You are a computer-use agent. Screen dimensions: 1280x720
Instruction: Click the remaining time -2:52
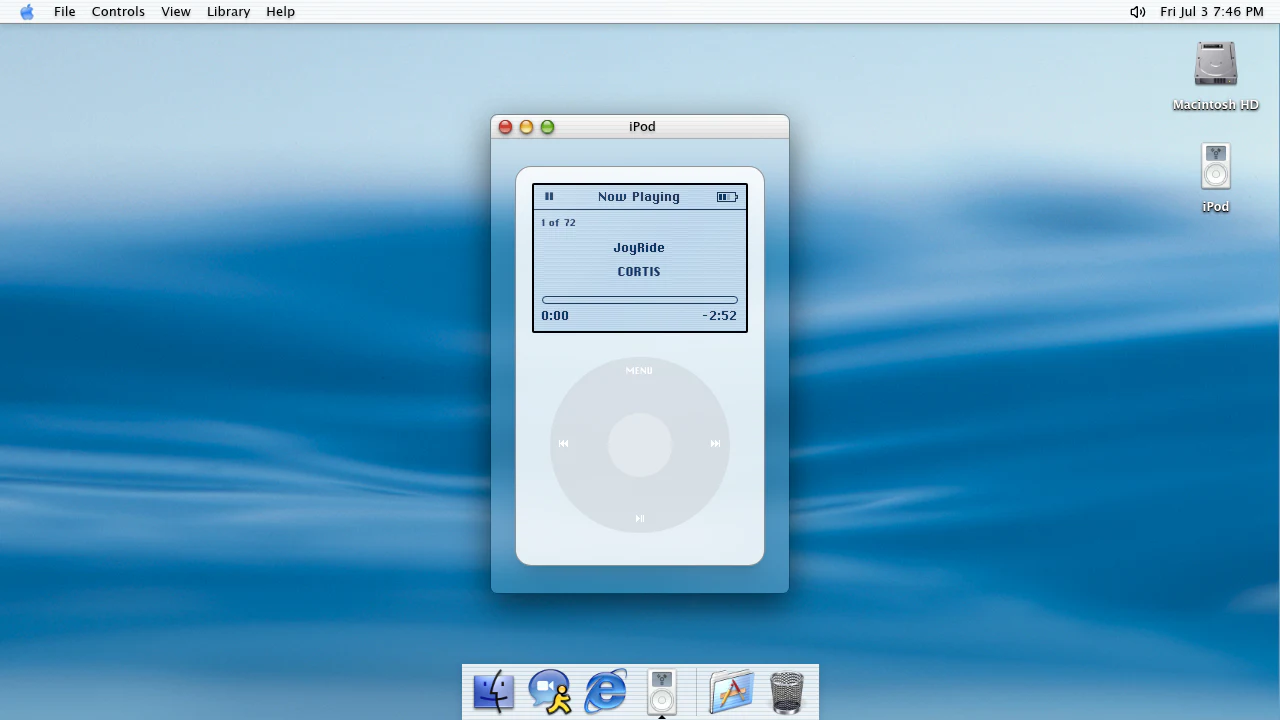tap(720, 316)
